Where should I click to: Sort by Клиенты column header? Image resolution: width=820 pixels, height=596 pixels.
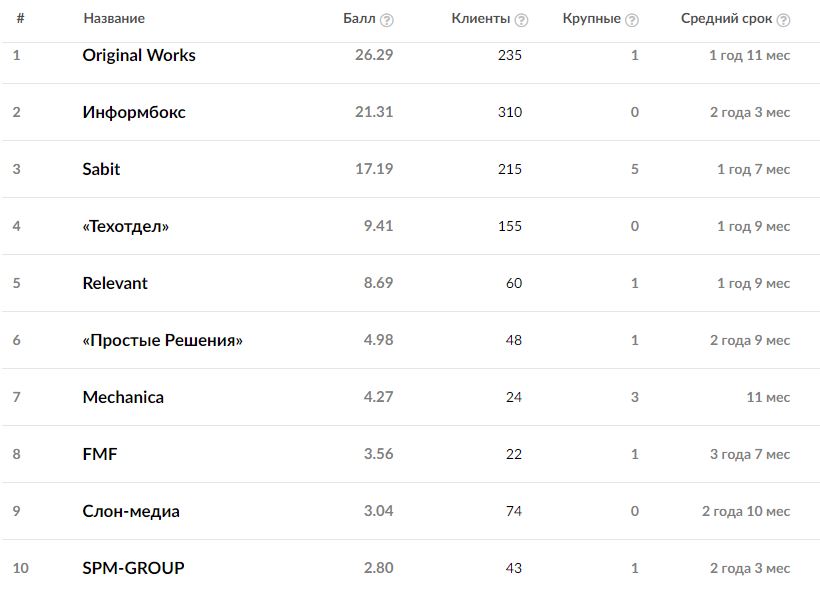pos(480,19)
